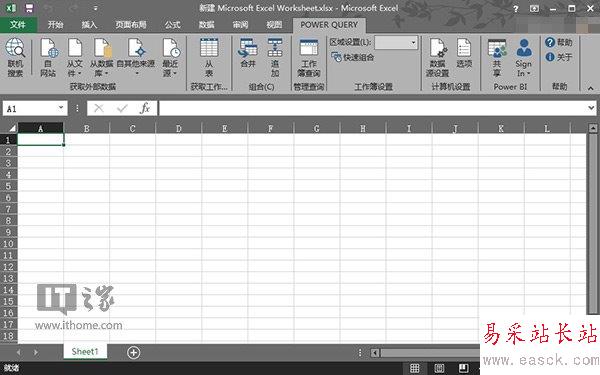Click the Excel application icon
Screen dimensions: 600x375
pyautogui.click(x=11, y=8)
